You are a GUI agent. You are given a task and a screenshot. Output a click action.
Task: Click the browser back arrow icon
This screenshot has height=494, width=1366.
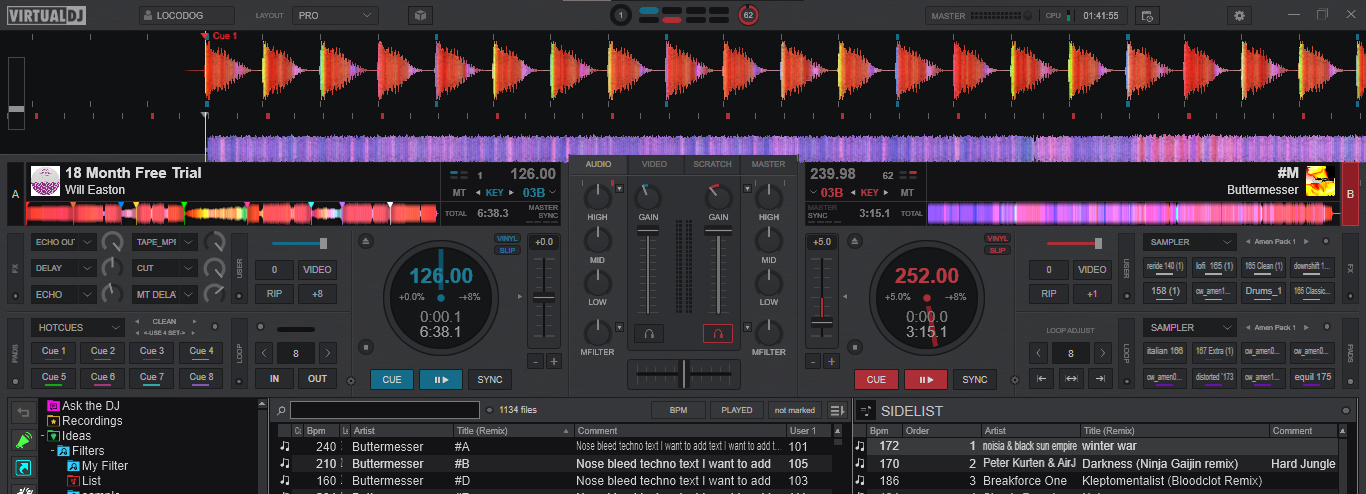click(x=23, y=412)
